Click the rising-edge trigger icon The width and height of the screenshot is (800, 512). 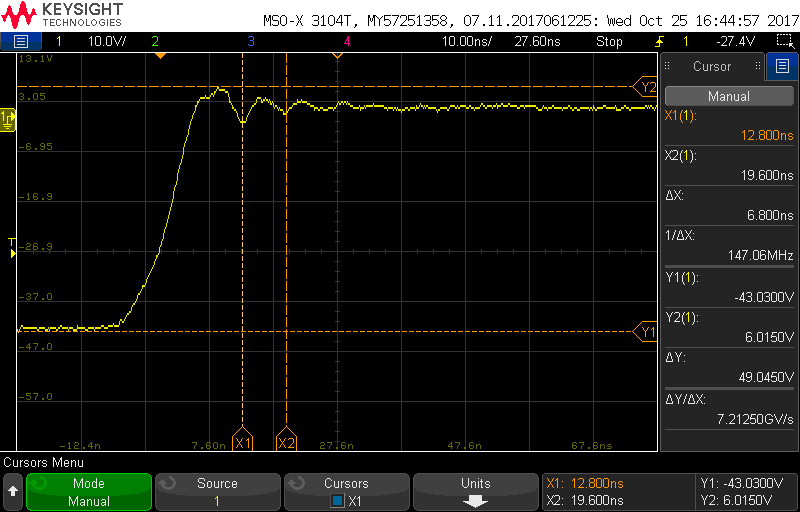tap(660, 41)
